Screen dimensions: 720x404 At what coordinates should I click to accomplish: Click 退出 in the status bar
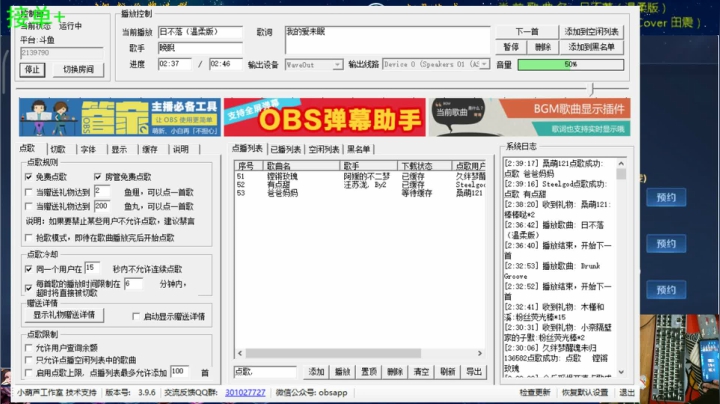click(627, 393)
